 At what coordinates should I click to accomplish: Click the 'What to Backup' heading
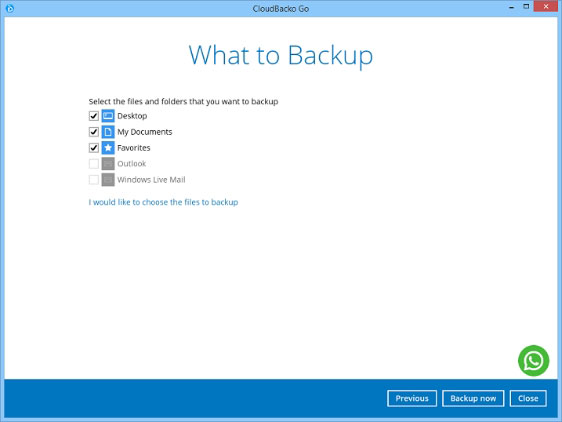pos(281,56)
